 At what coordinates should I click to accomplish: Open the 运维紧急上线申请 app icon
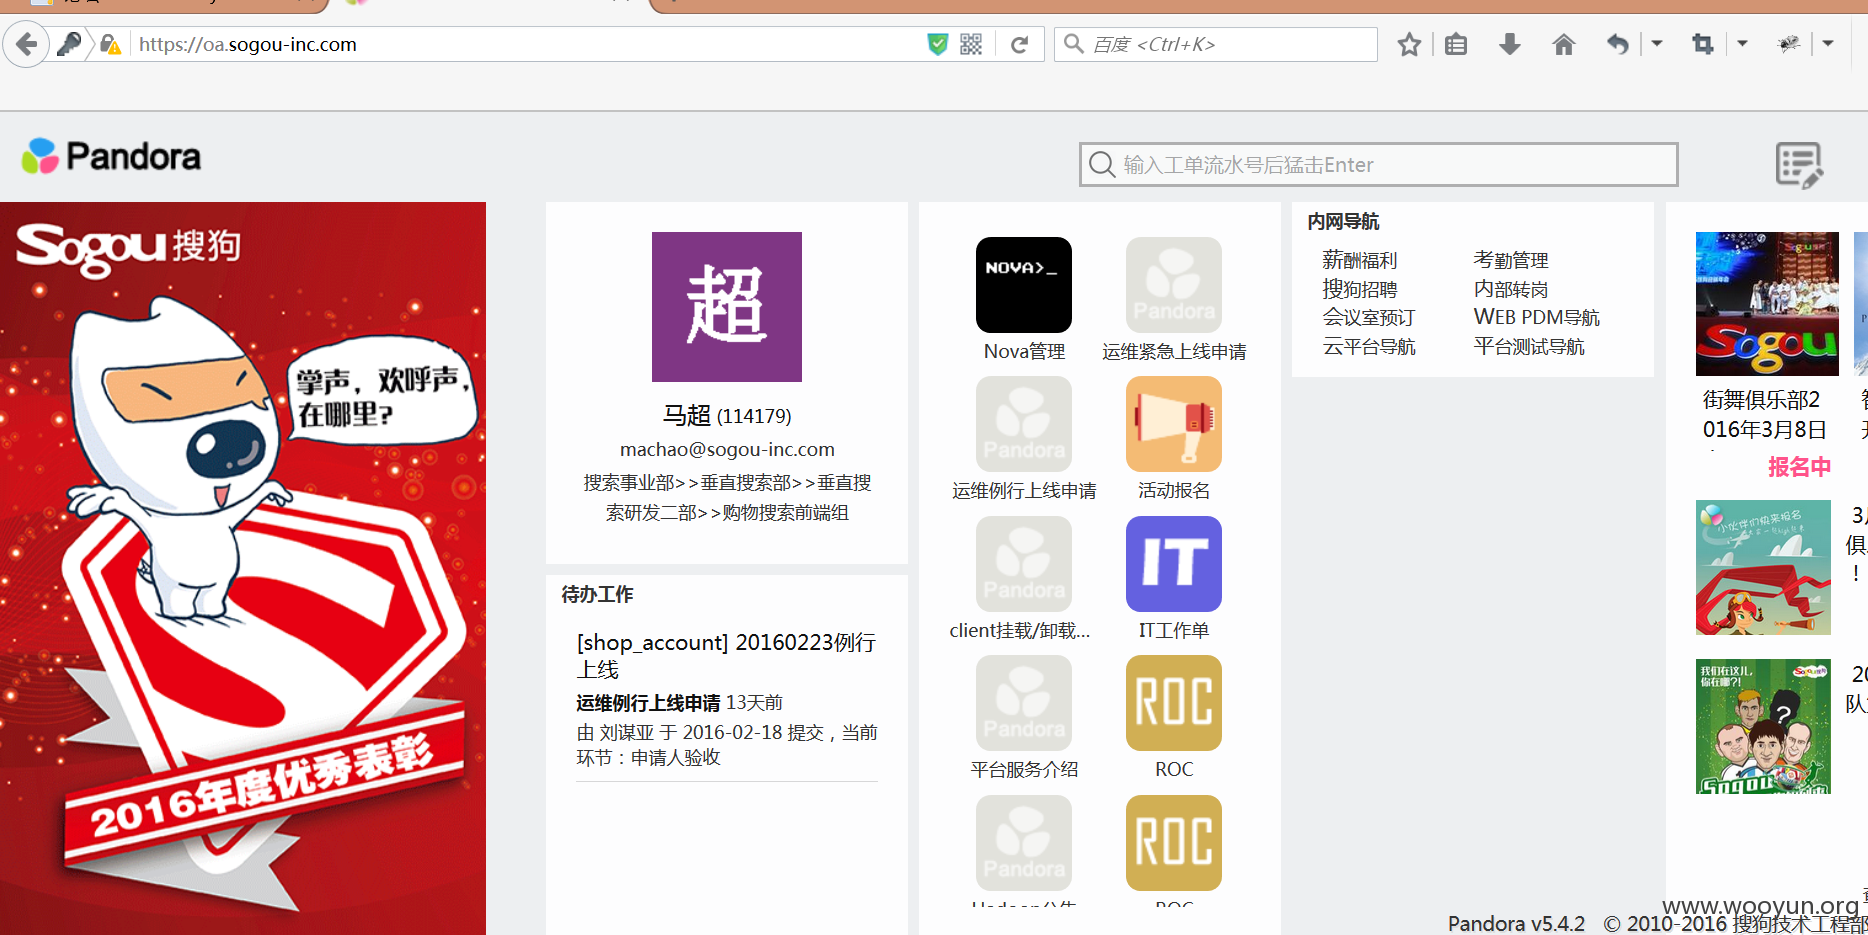(x=1174, y=285)
